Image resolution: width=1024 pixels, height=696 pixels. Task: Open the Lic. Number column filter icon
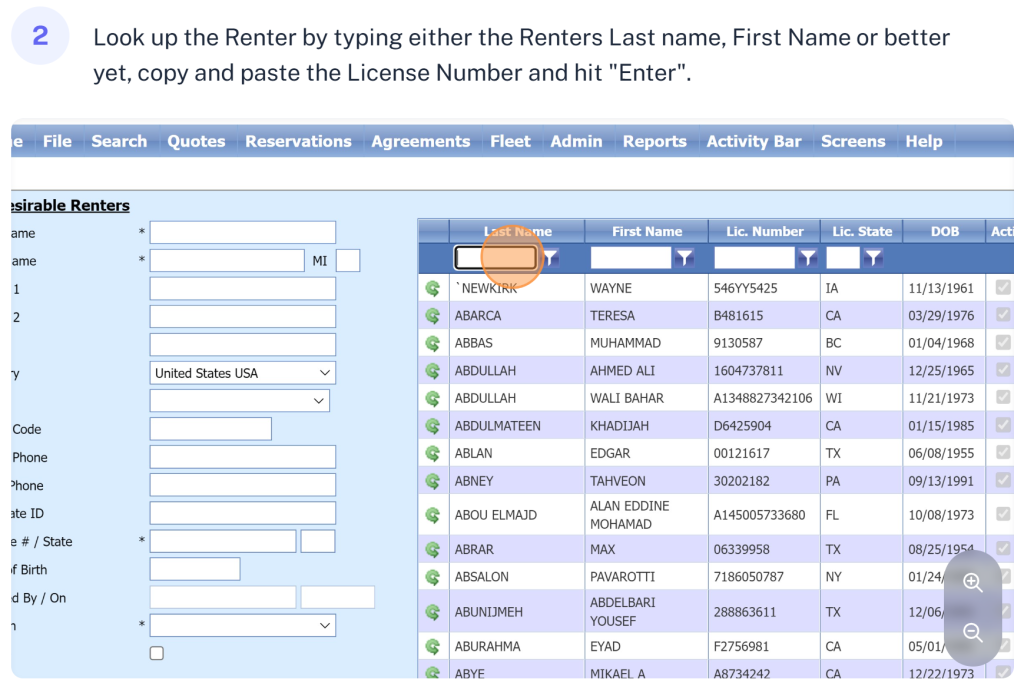point(808,258)
